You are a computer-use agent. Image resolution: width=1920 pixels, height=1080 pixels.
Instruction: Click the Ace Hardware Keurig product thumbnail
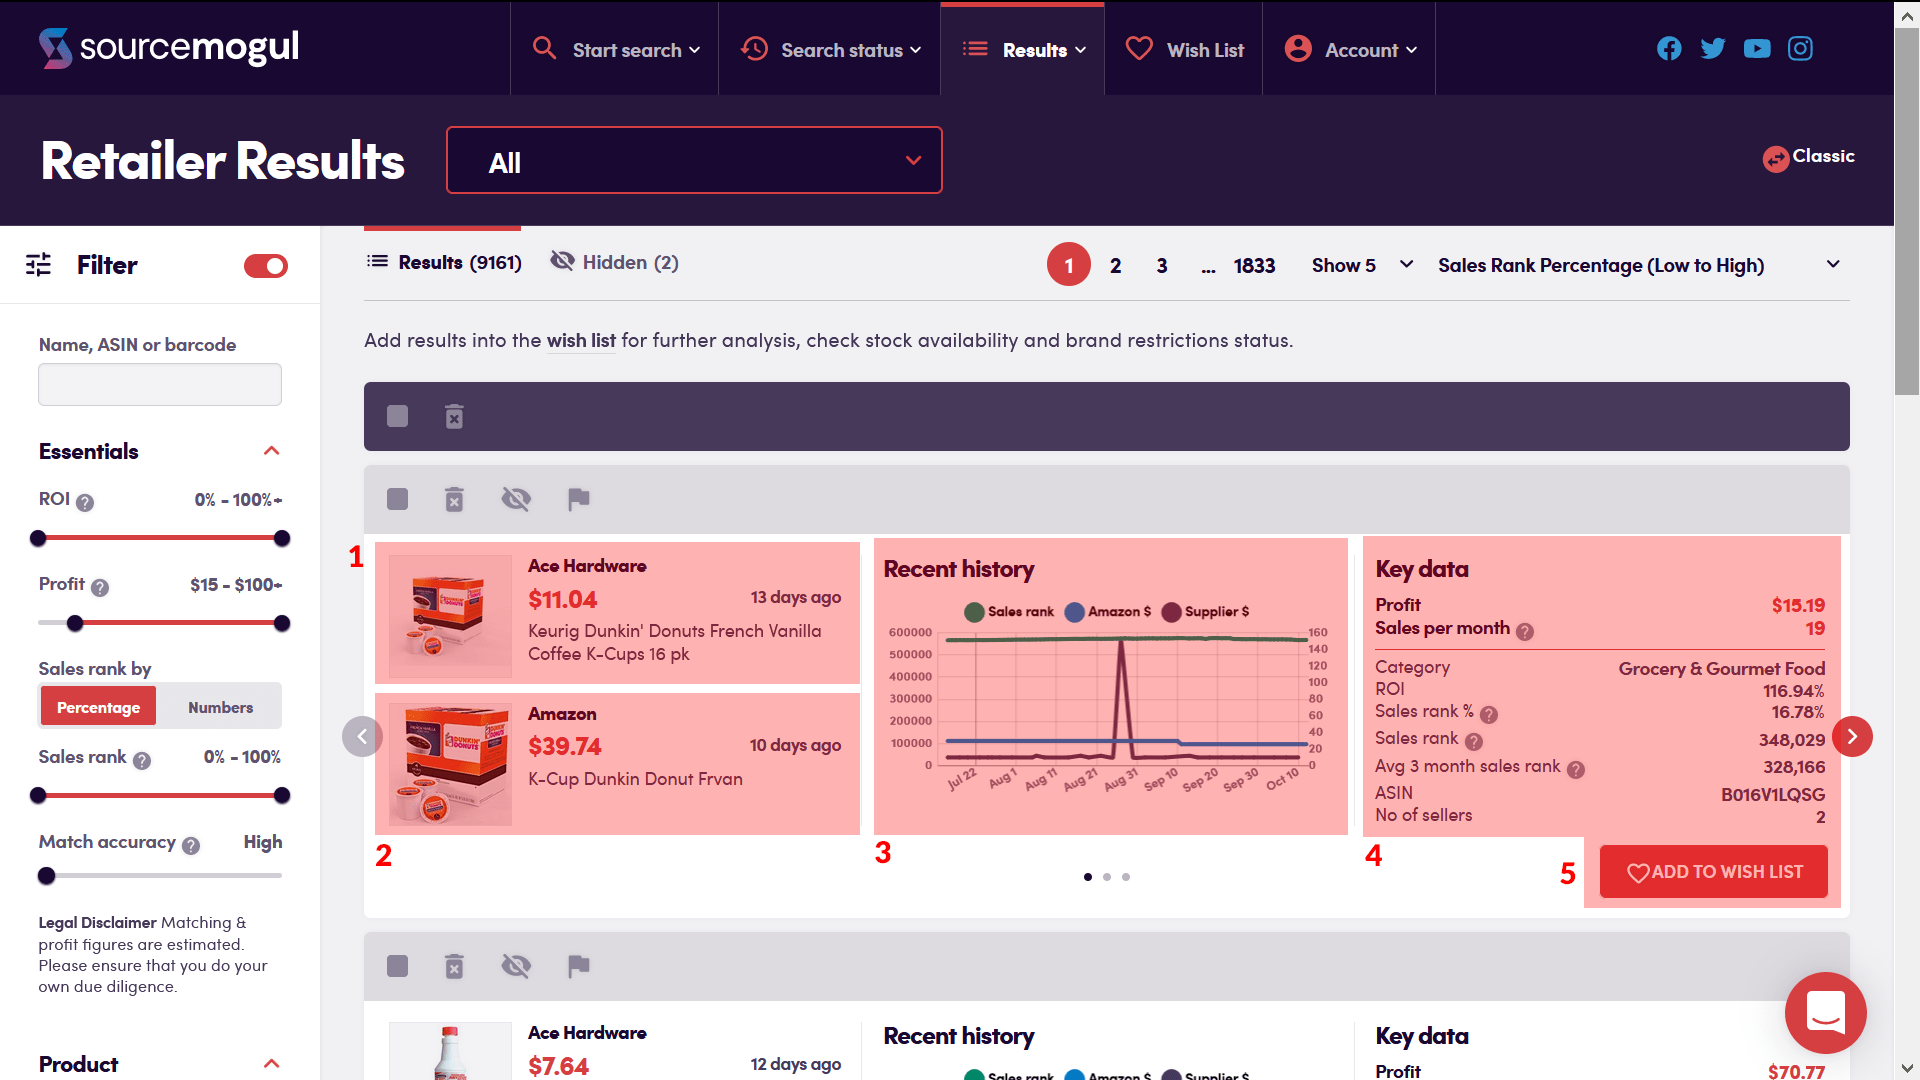pyautogui.click(x=449, y=616)
